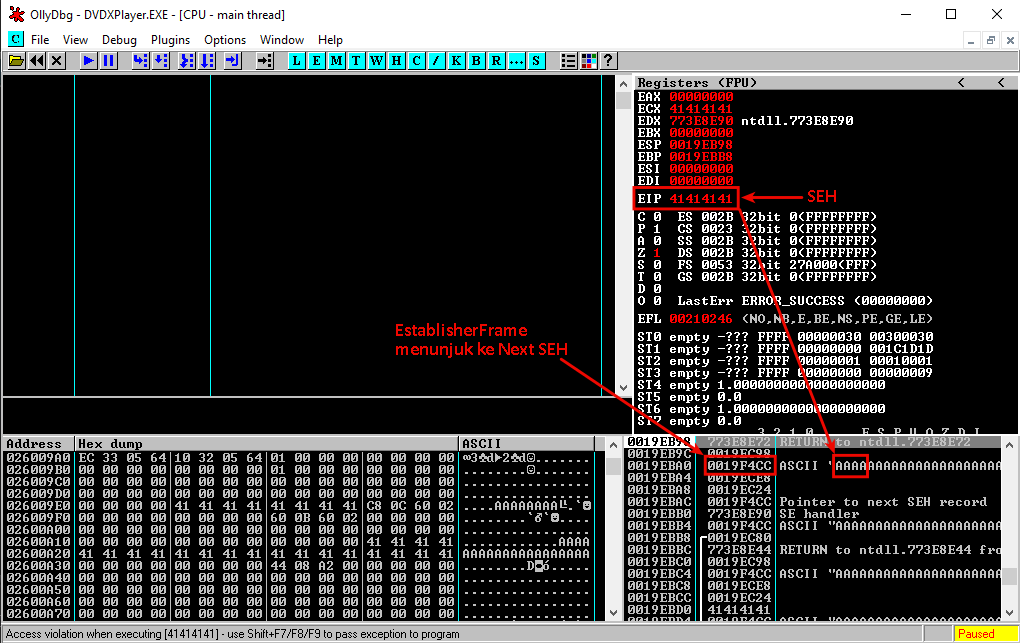Show Handles with the H button

pos(397,61)
